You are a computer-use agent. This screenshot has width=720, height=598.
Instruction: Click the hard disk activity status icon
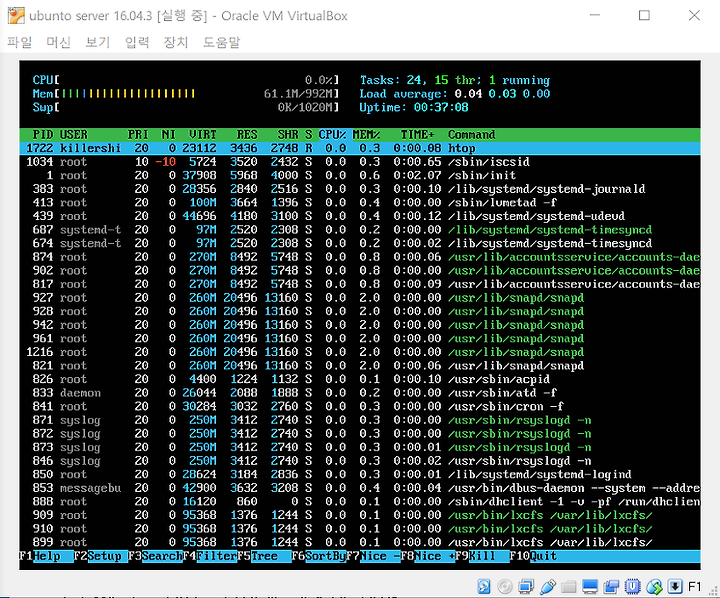[x=484, y=587]
